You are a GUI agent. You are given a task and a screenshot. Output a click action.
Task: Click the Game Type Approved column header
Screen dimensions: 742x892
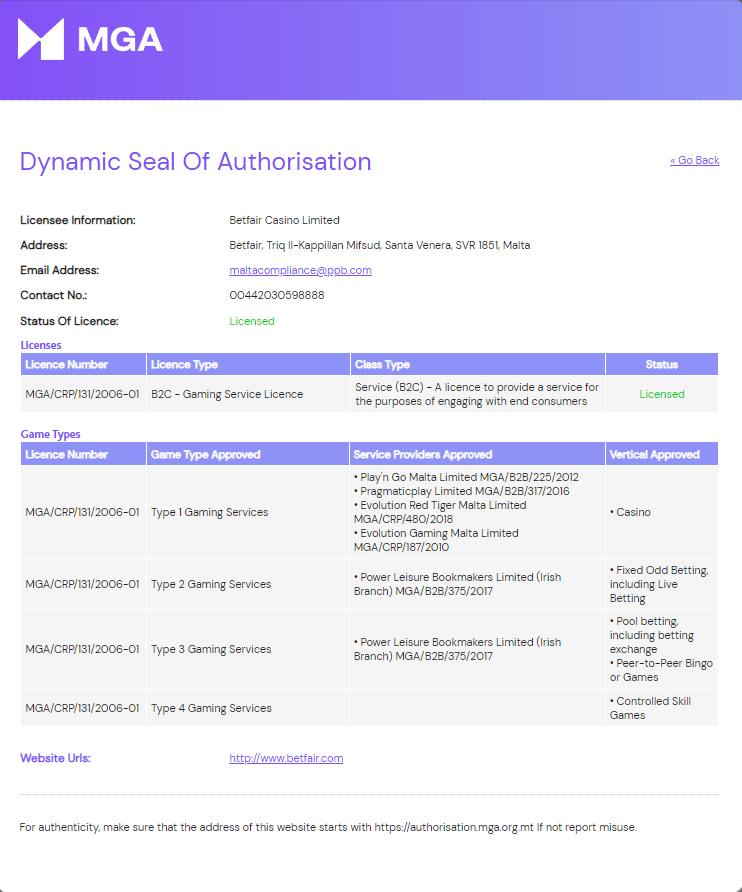[248, 455]
